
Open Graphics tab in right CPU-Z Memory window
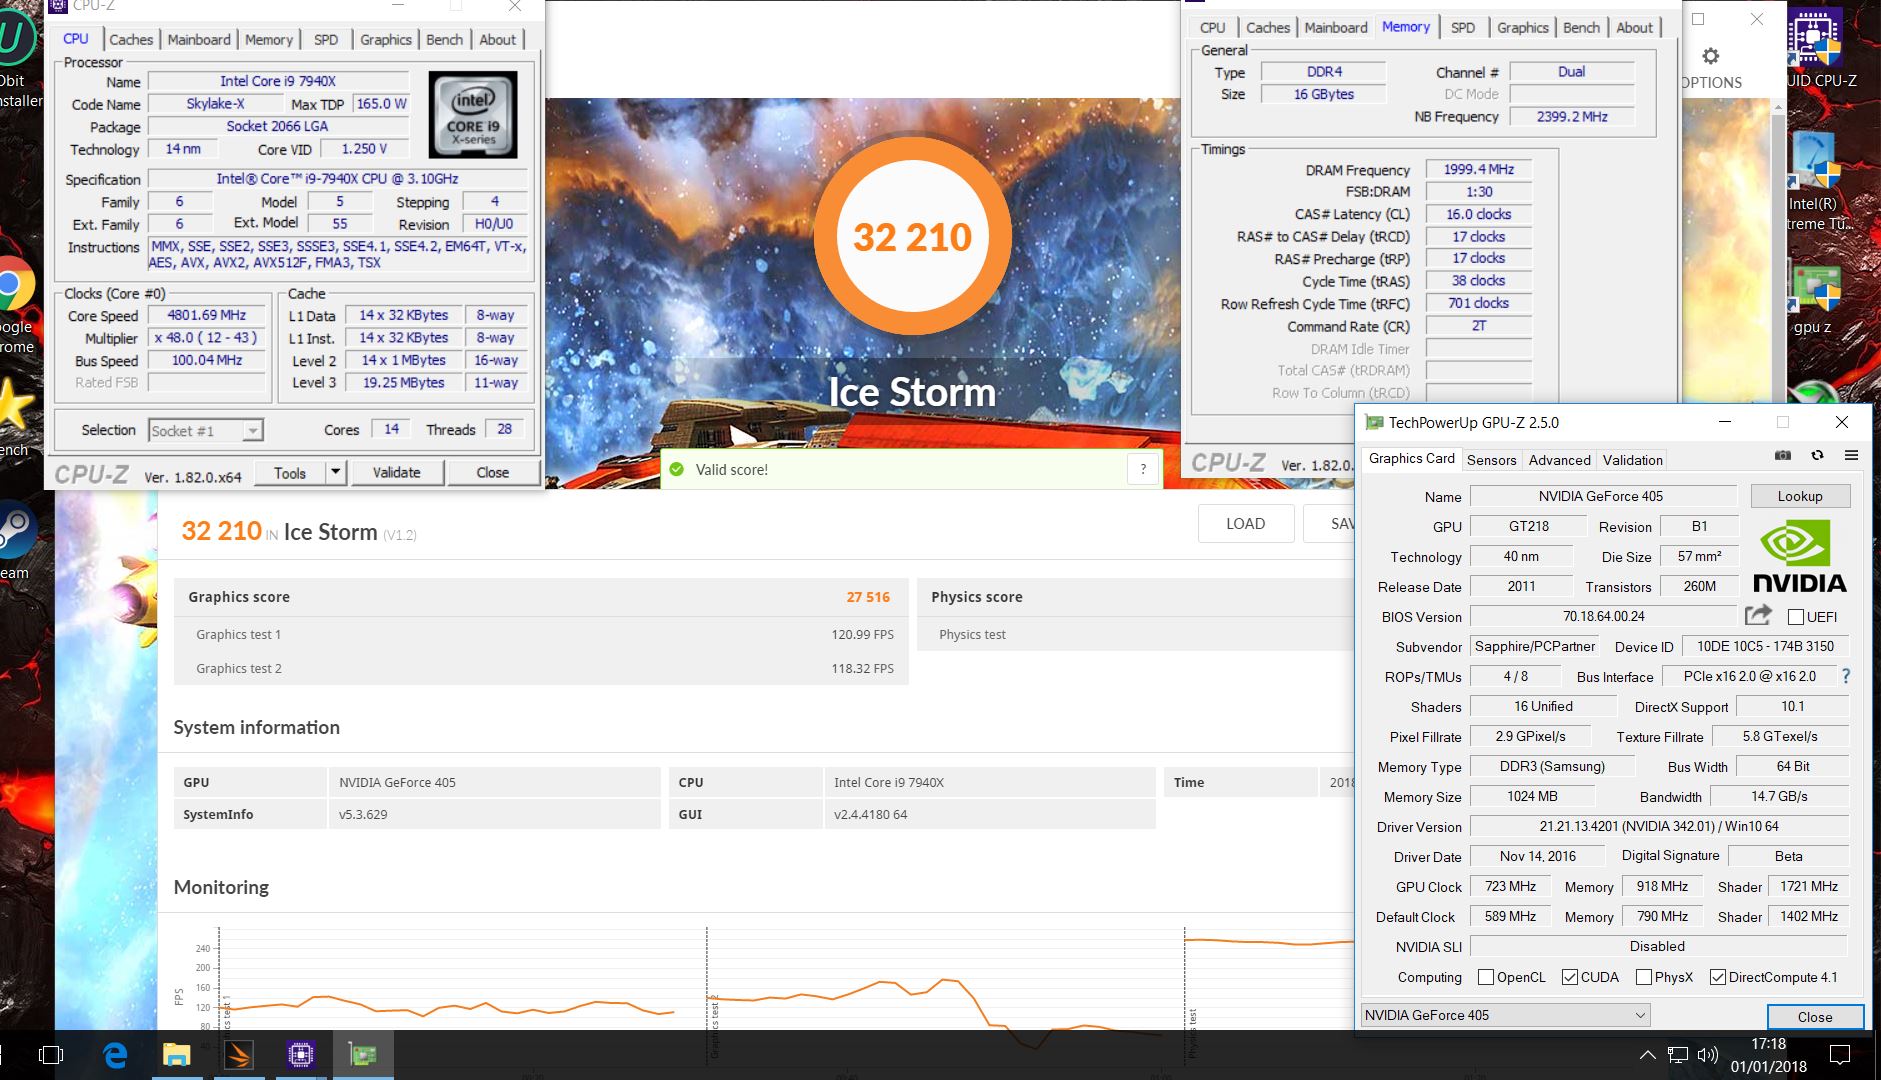click(x=1522, y=27)
